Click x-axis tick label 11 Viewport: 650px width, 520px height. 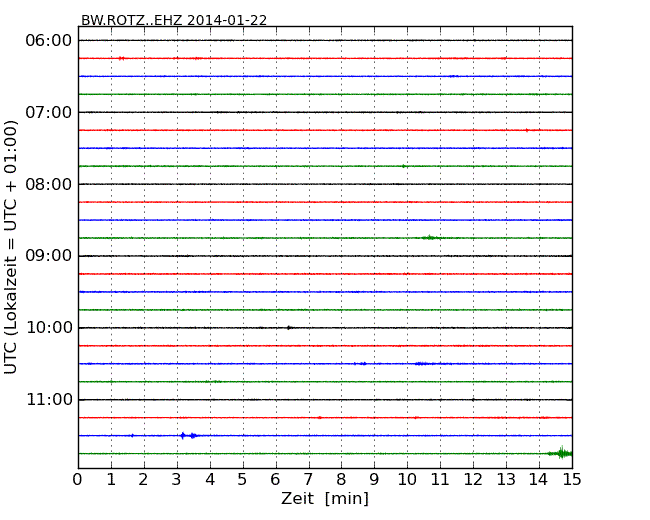pos(440,480)
